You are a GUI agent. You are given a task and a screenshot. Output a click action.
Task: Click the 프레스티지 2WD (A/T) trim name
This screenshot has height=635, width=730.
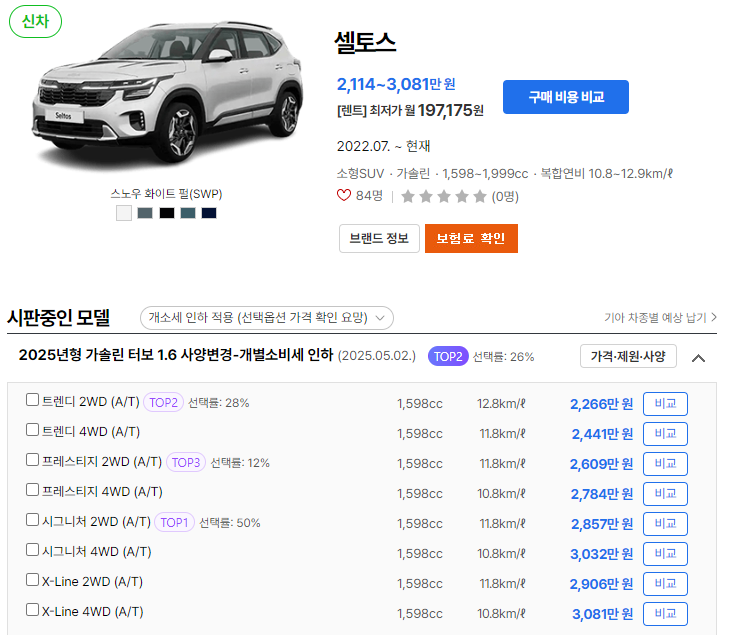102,462
